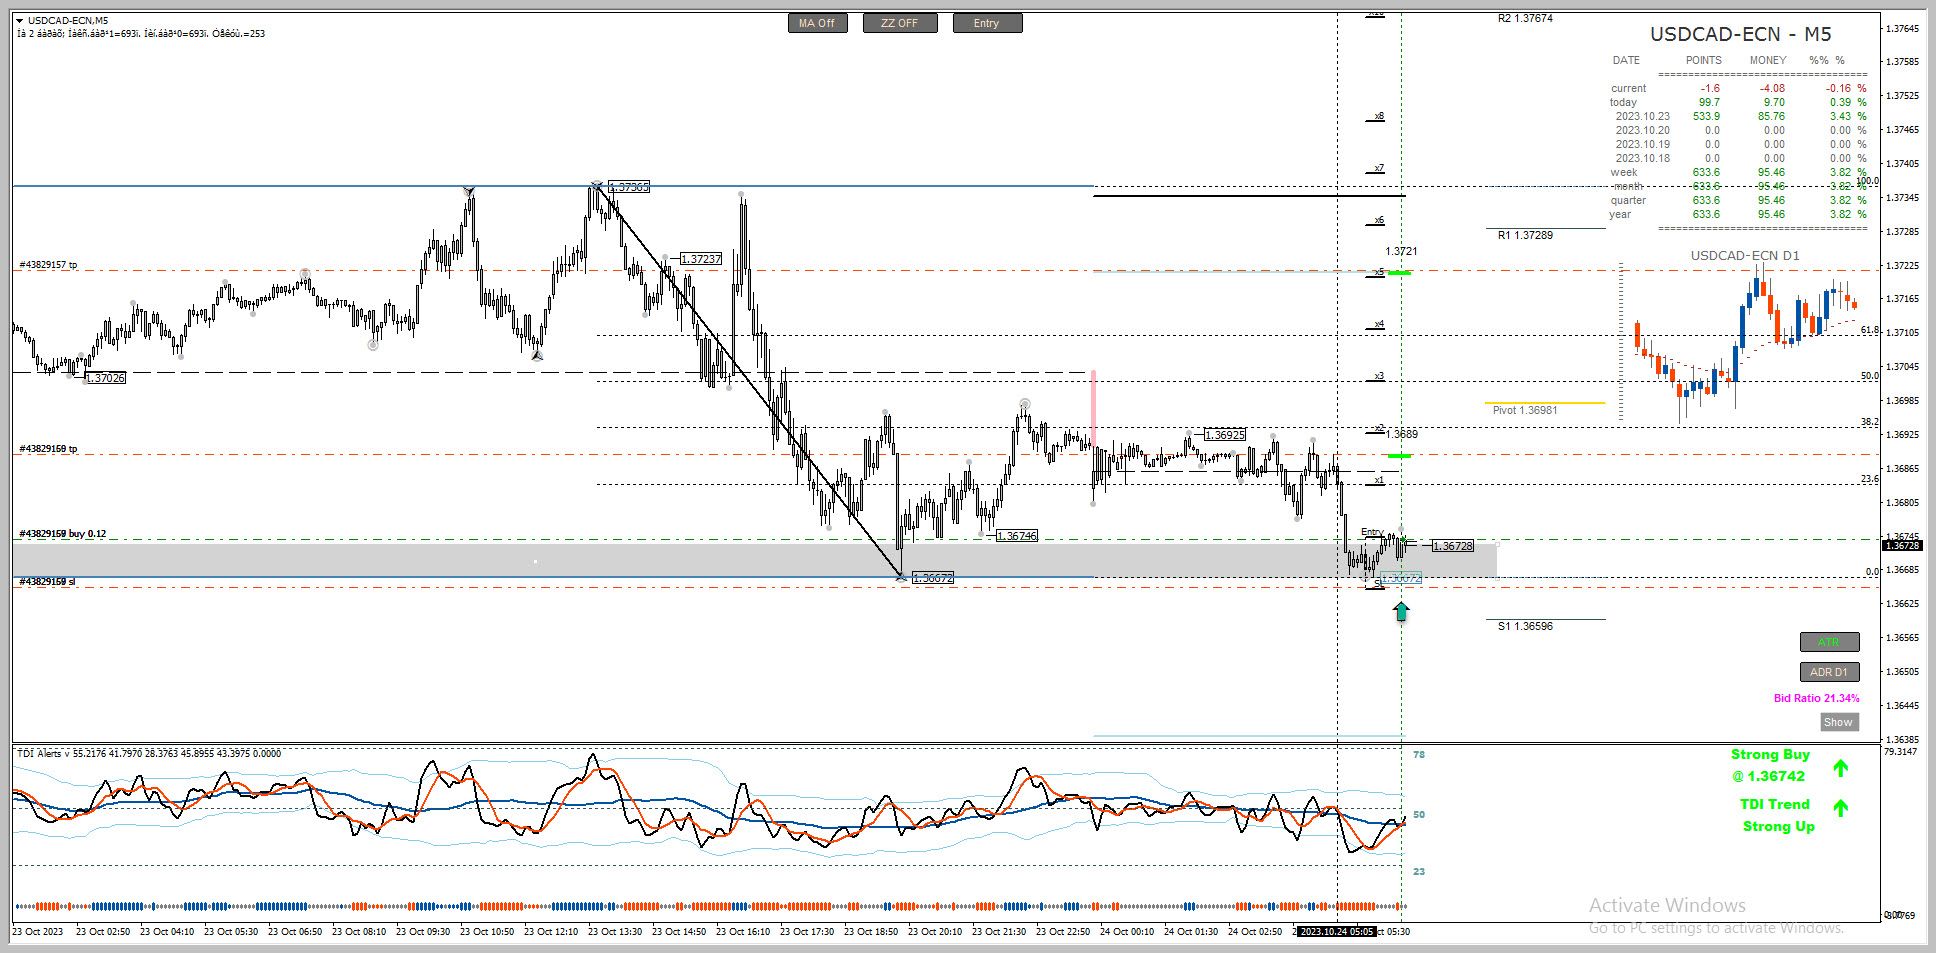Click the USDCAD-ECN - M5 panel title
The image size is (1936, 953).
1740,34
